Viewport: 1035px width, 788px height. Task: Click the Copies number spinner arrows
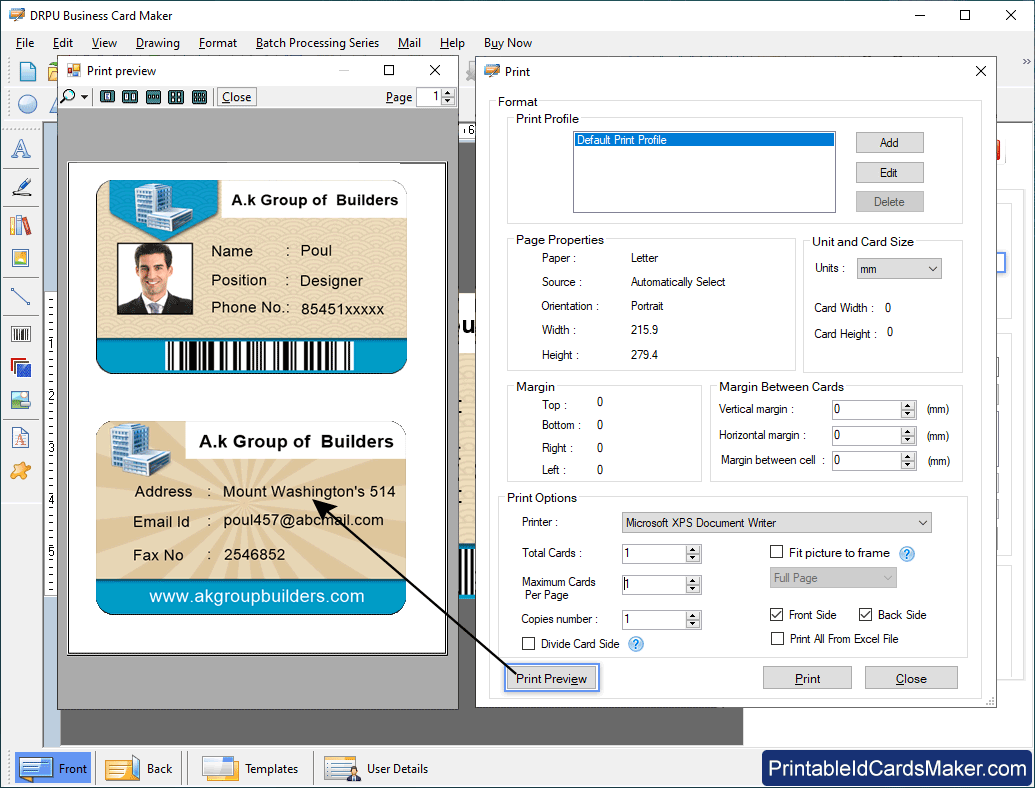click(692, 620)
